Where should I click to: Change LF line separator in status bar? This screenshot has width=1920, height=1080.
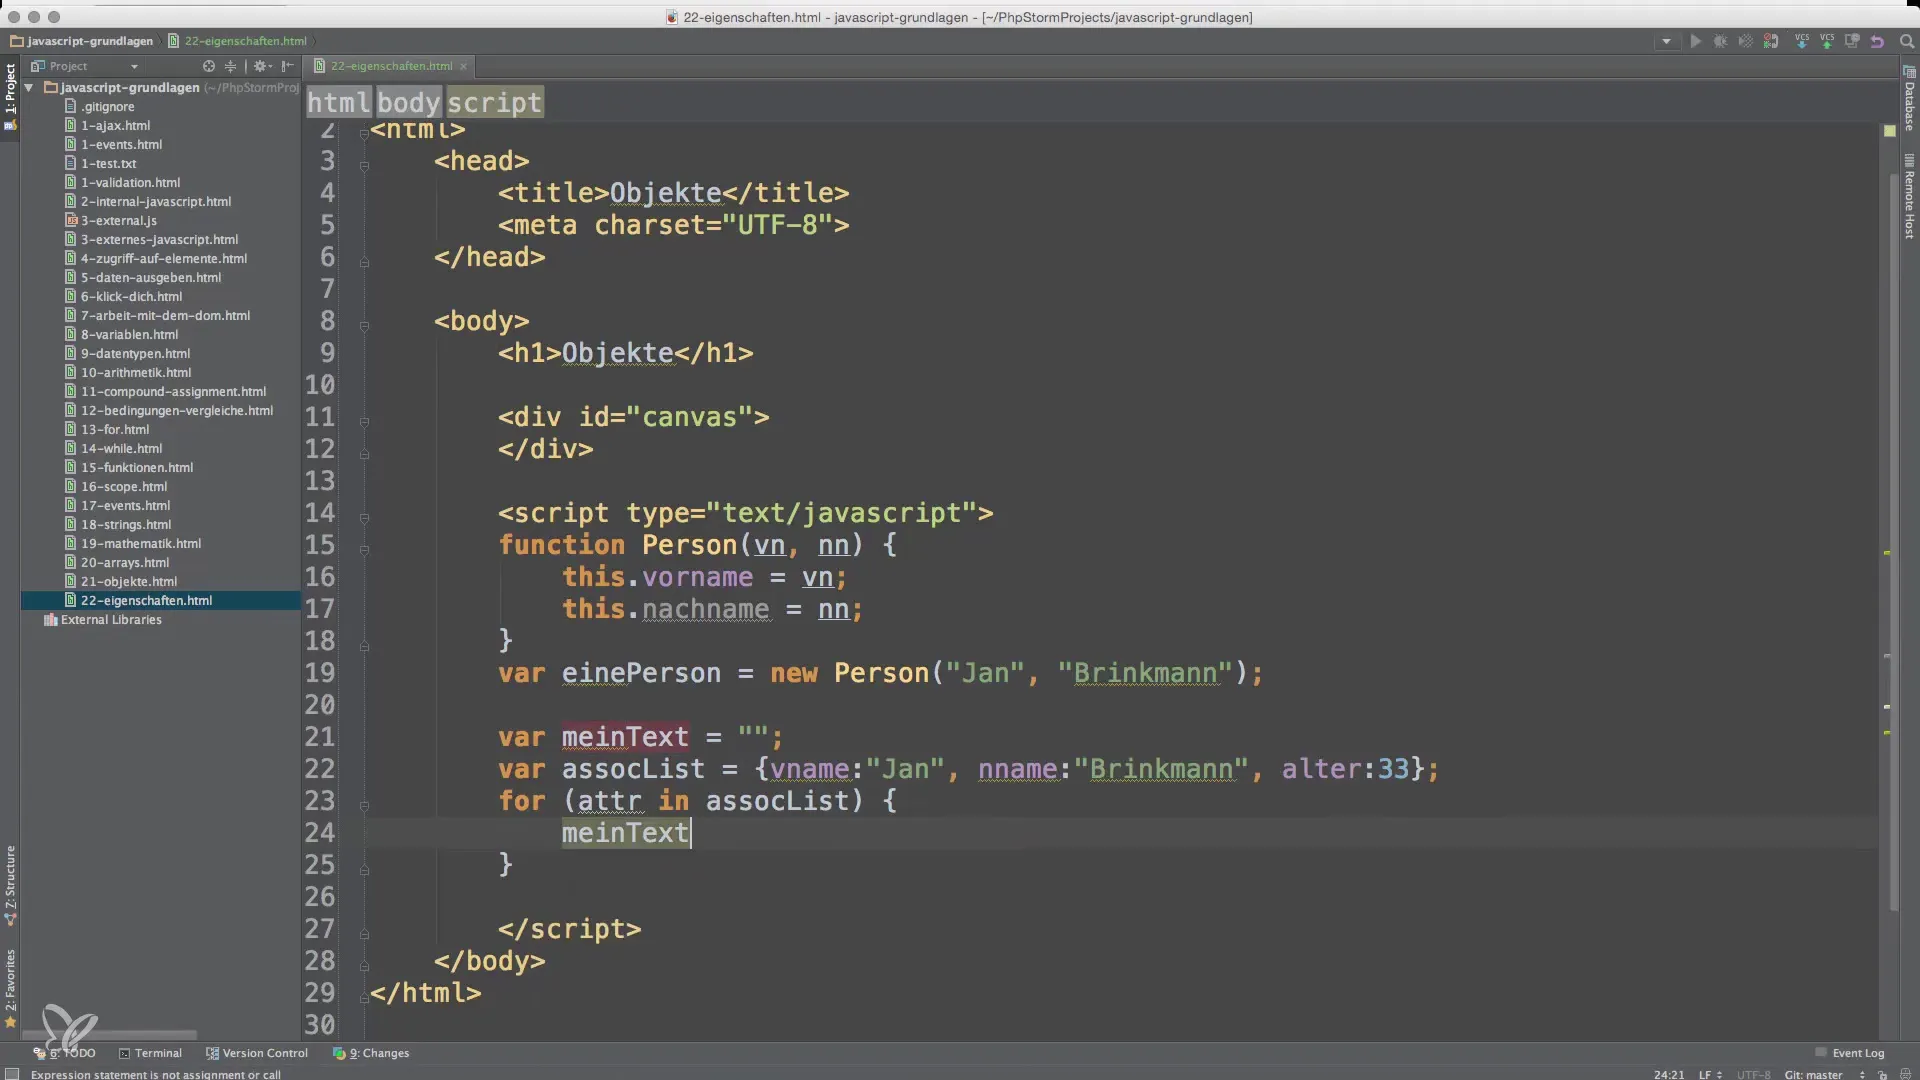1709,1074
